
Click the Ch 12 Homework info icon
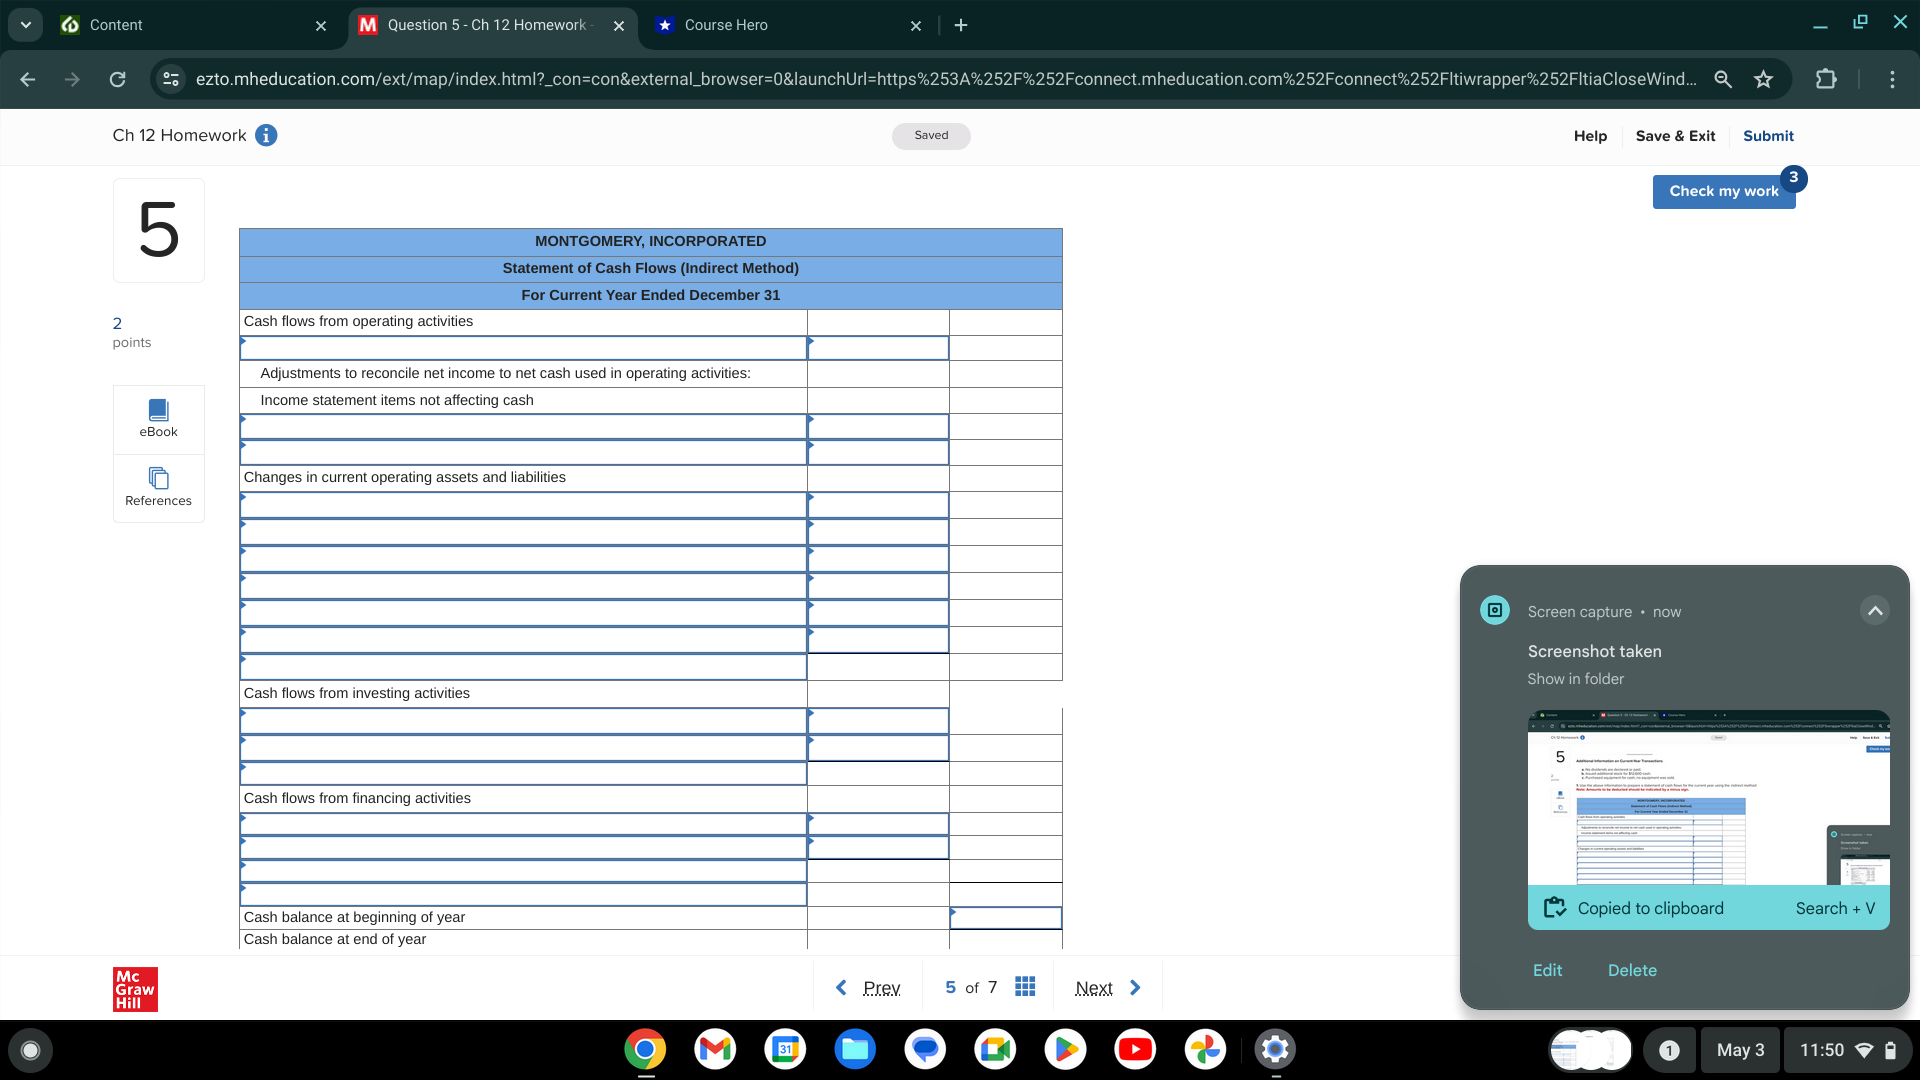(265, 135)
